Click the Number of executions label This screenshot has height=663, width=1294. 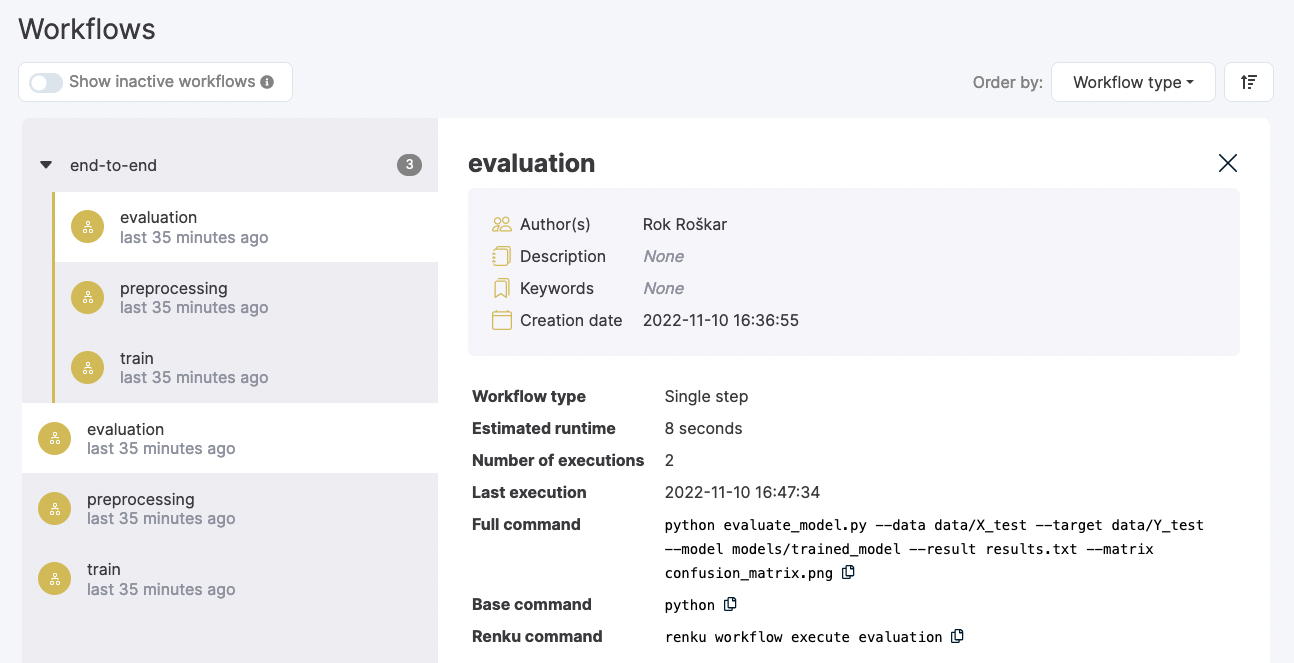point(558,460)
